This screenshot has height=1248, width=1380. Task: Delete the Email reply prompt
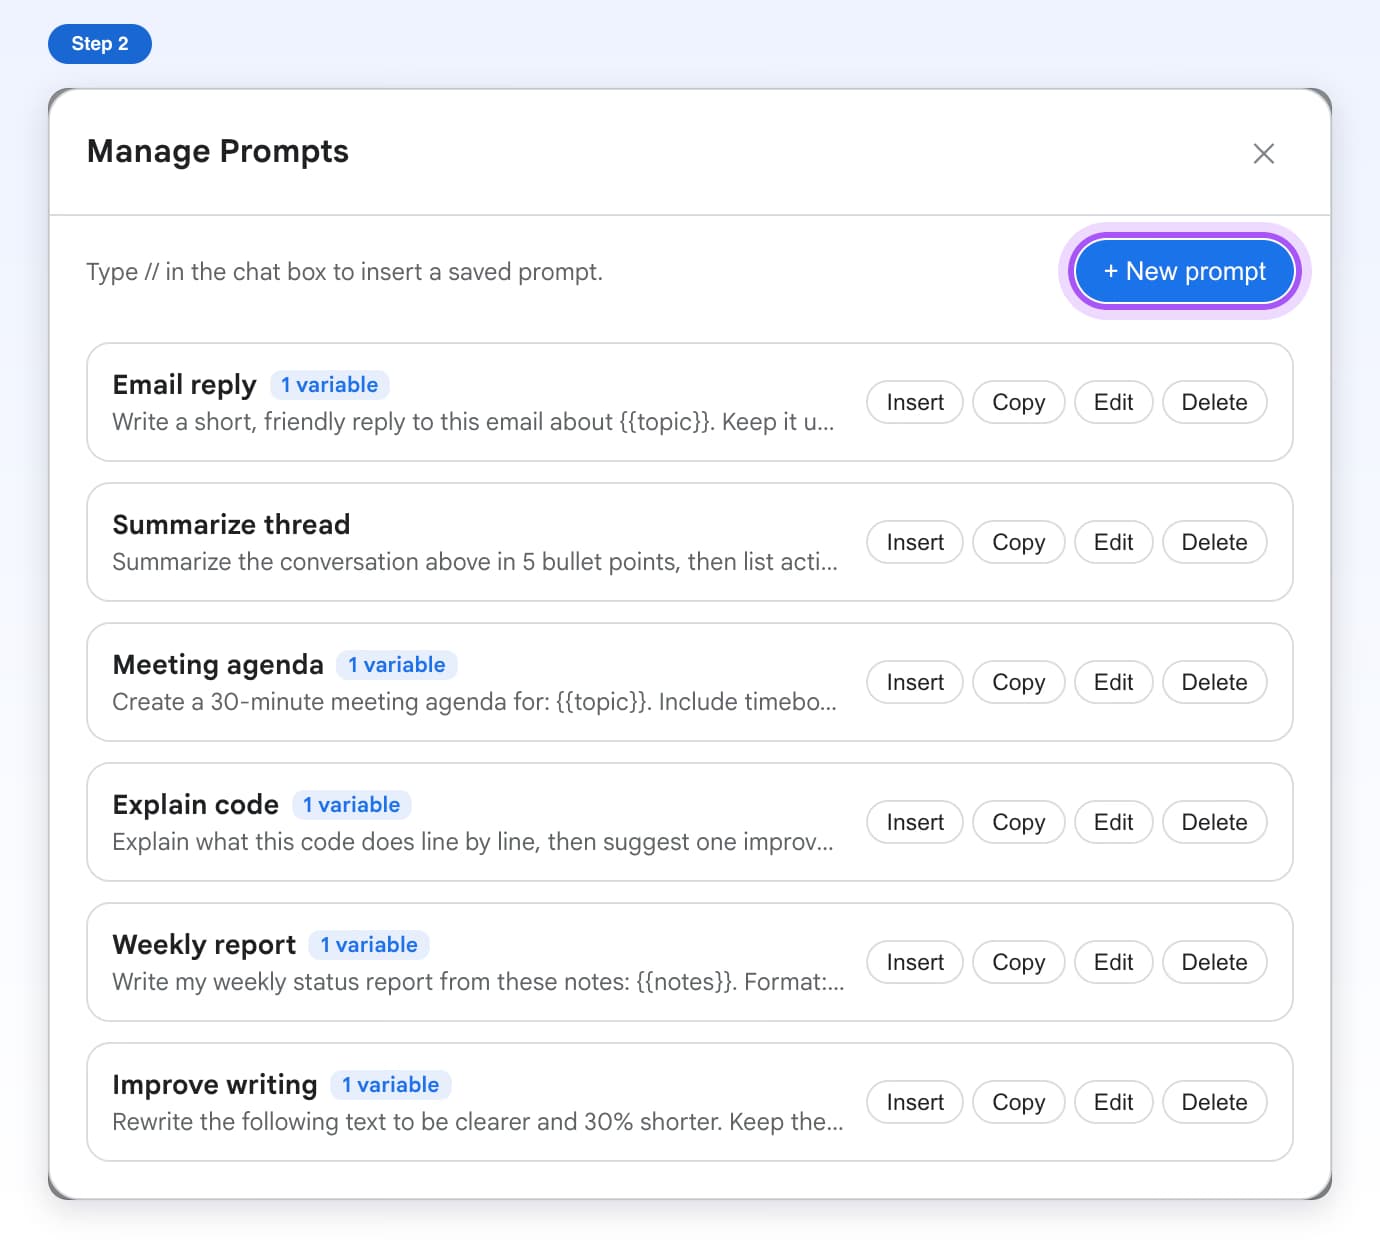1214,402
